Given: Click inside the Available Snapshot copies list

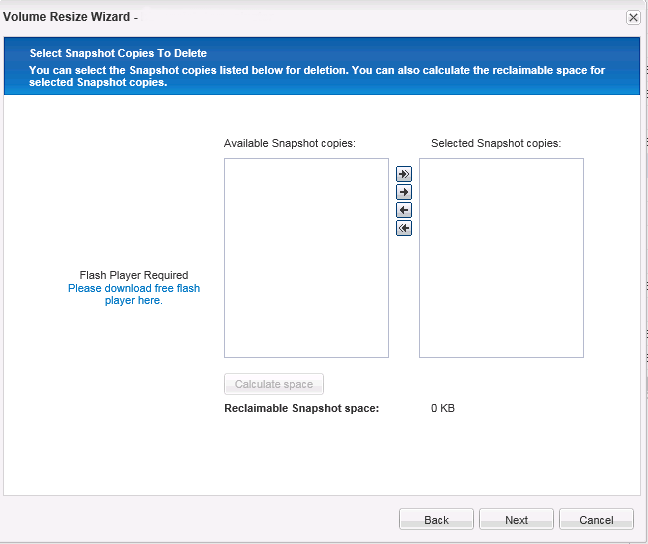Looking at the screenshot, I should tap(306, 258).
